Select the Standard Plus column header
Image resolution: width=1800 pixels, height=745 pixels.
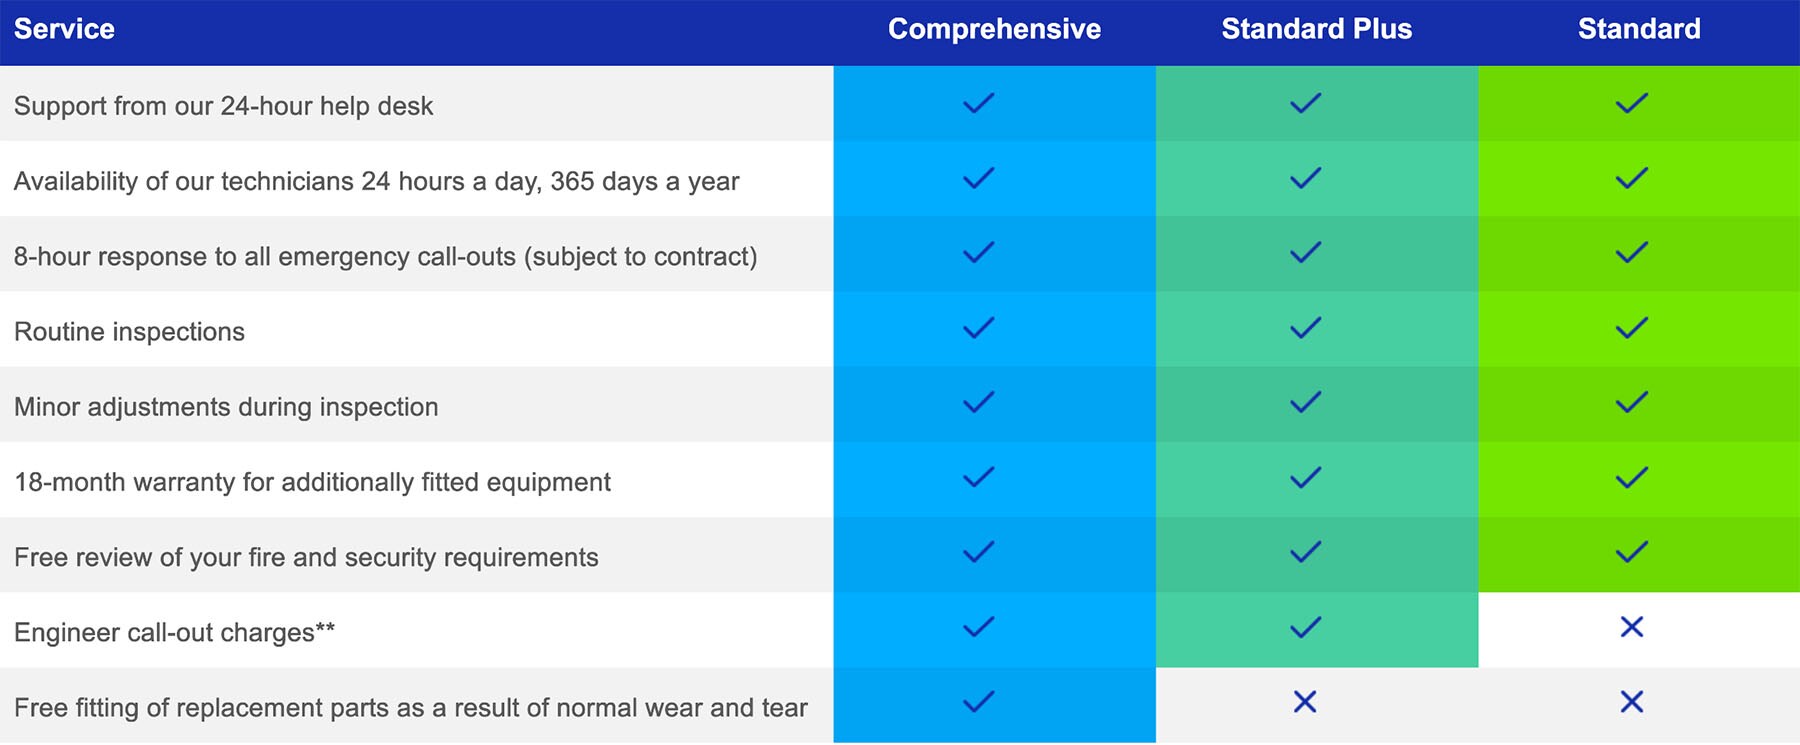[1316, 29]
